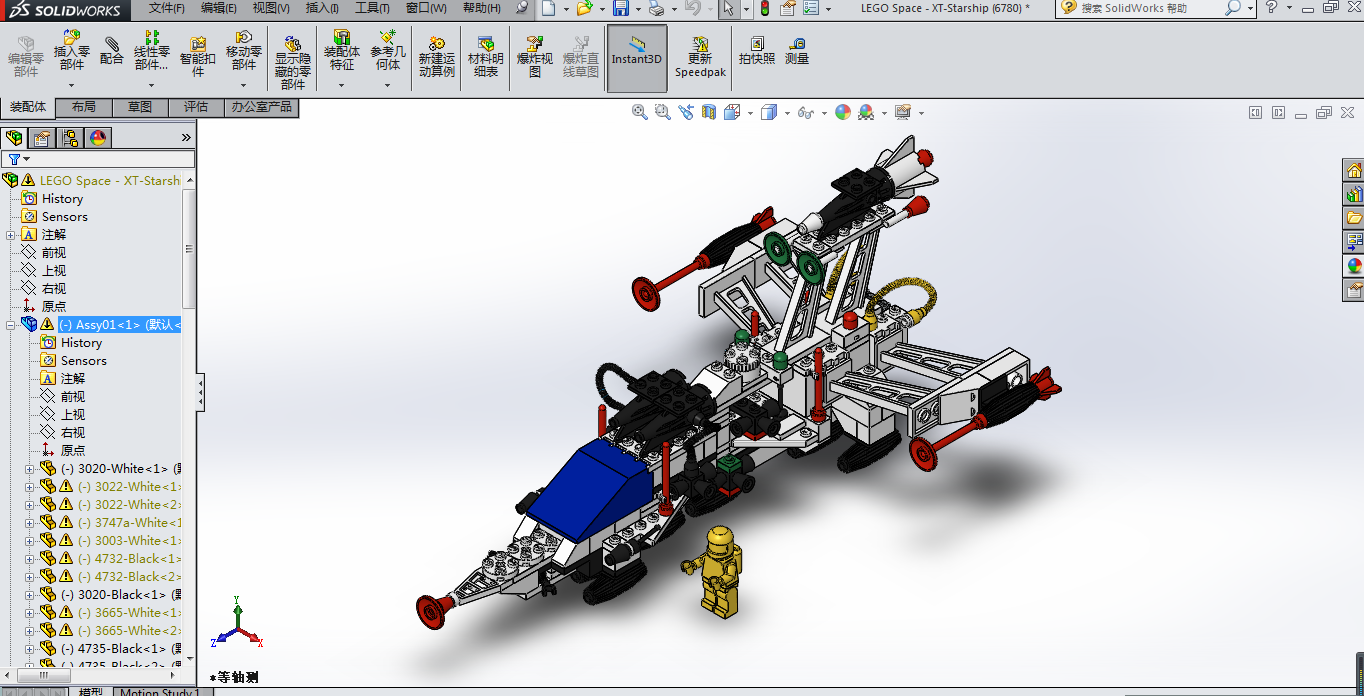Open Appearances task pane color ball

1354,266
